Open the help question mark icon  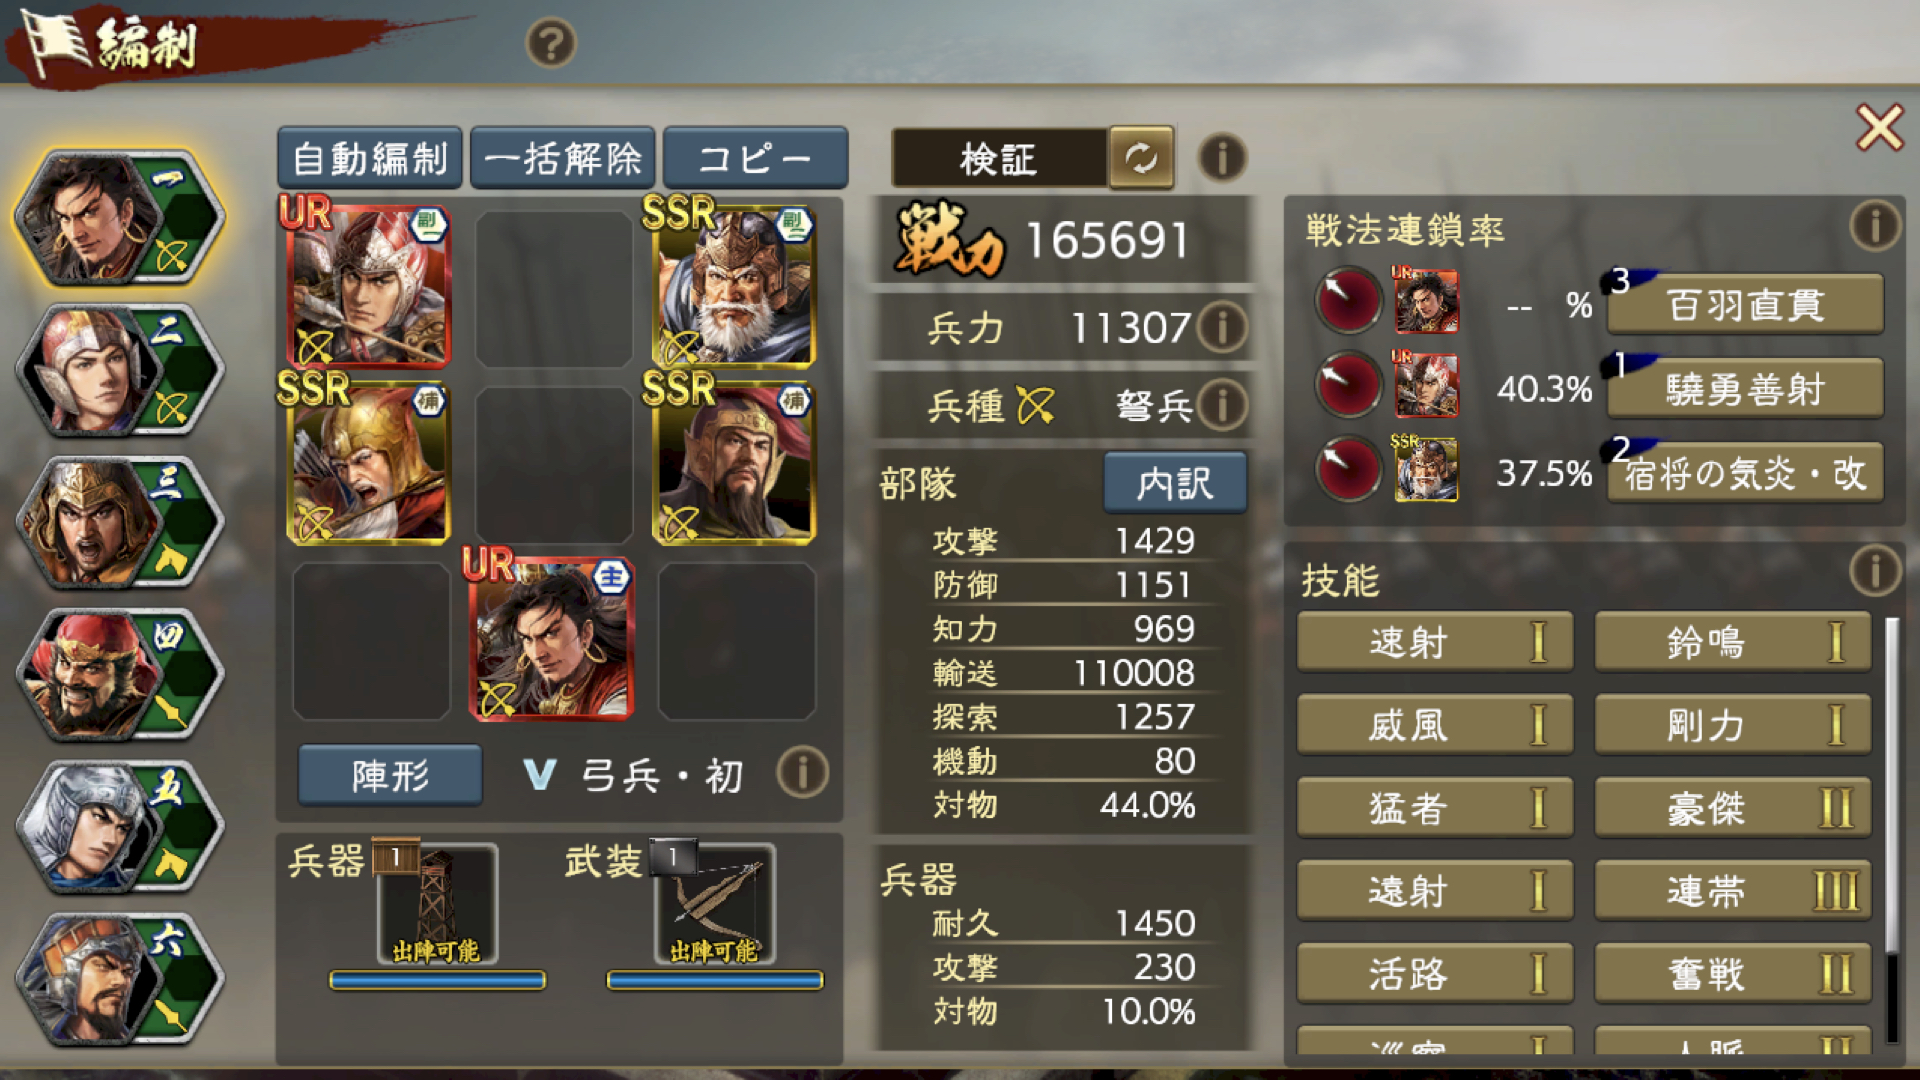(551, 43)
